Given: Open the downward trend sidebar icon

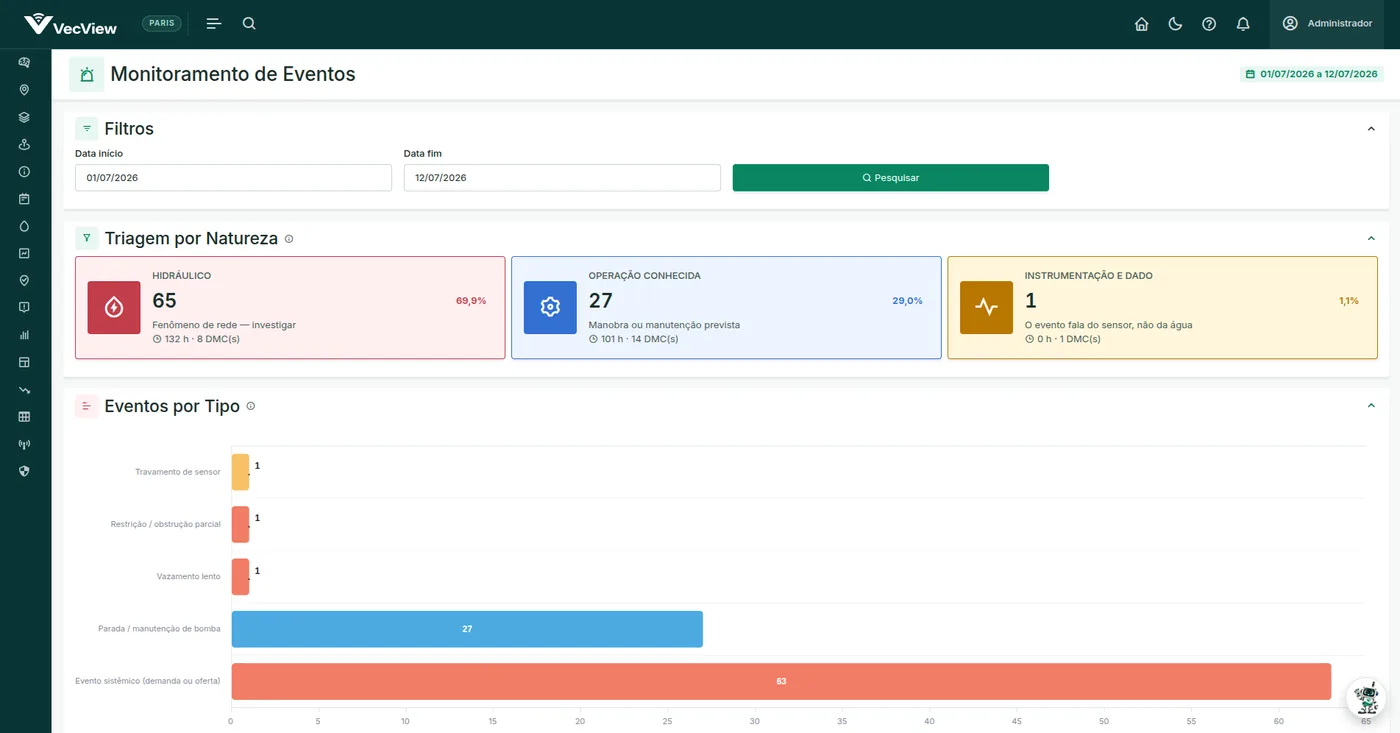Looking at the screenshot, I should 24,389.
